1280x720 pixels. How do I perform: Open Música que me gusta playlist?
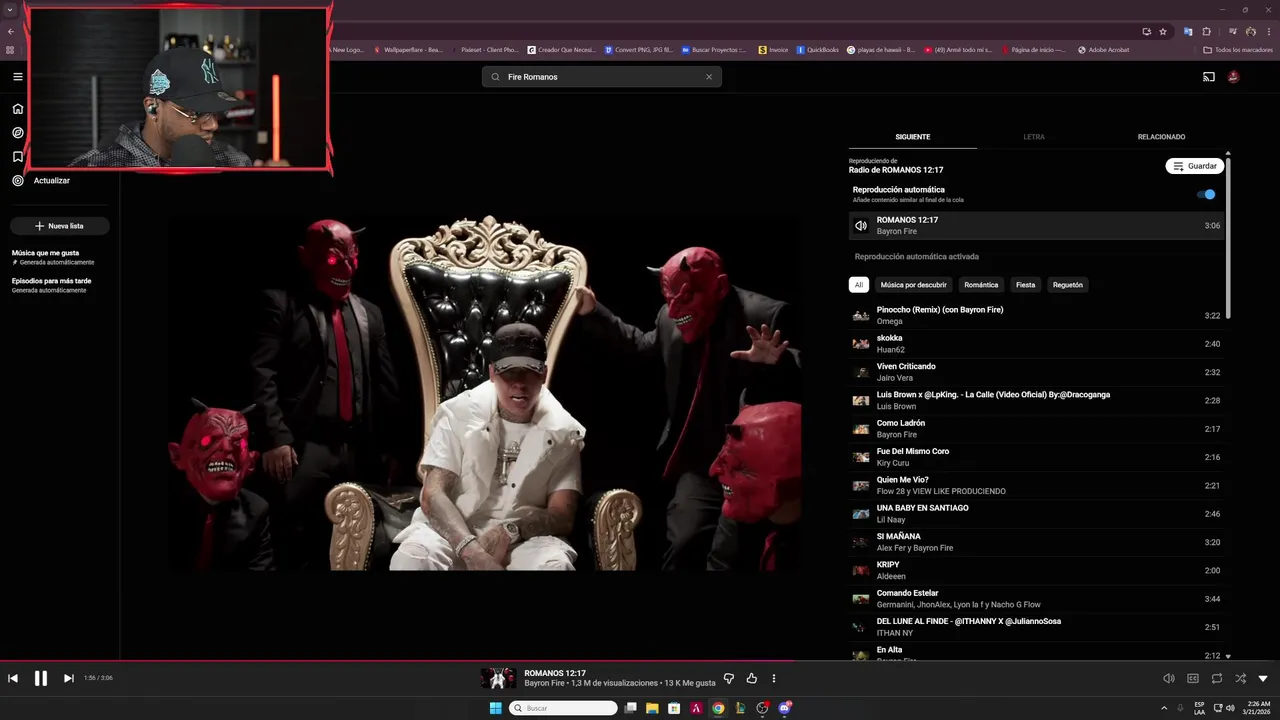(60, 257)
